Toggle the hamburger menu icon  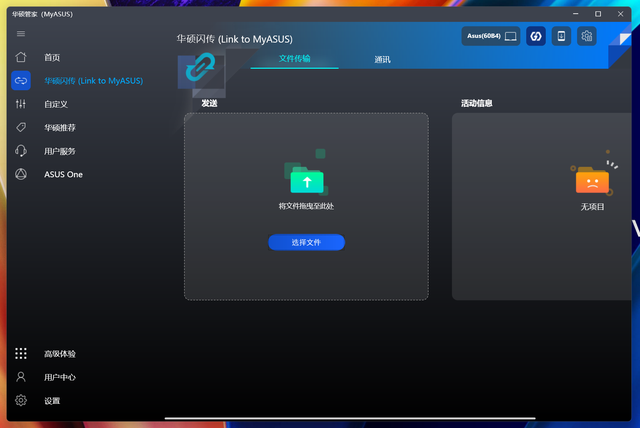click(21, 33)
